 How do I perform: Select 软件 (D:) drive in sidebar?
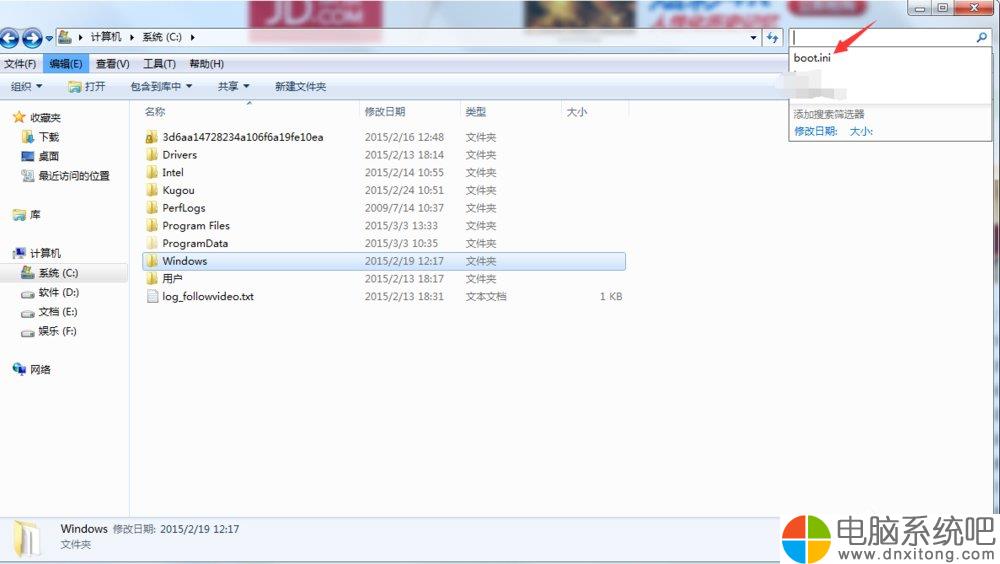pyautogui.click(x=59, y=292)
